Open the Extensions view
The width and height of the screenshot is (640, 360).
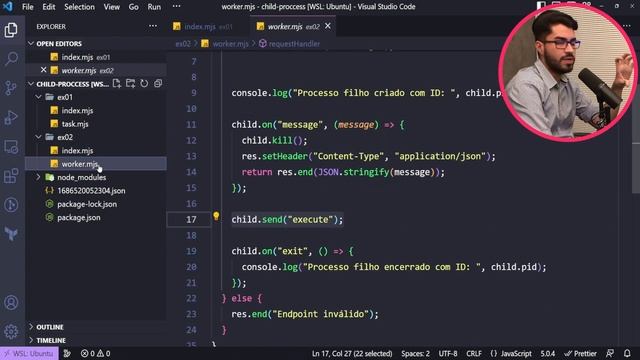(11, 176)
